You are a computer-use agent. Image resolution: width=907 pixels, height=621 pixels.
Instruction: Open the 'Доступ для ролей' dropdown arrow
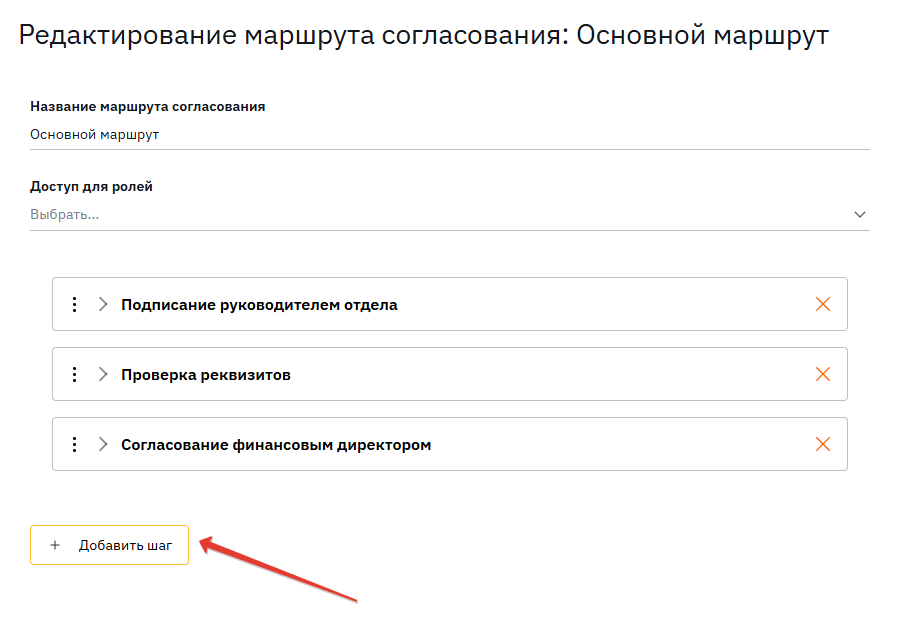click(x=859, y=214)
